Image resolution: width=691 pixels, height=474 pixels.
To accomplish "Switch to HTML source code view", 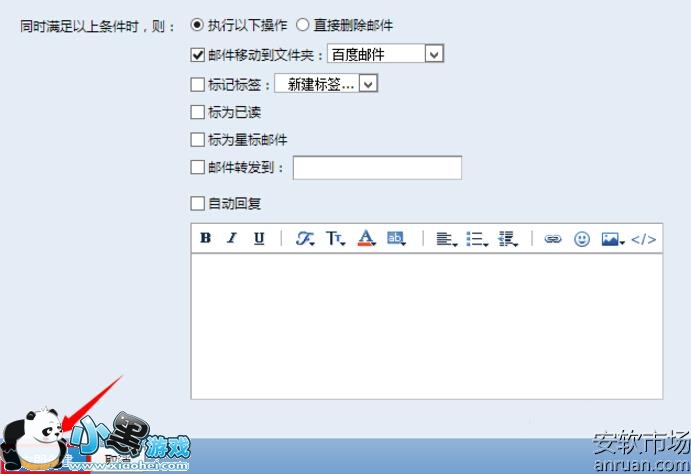I will tap(643, 239).
